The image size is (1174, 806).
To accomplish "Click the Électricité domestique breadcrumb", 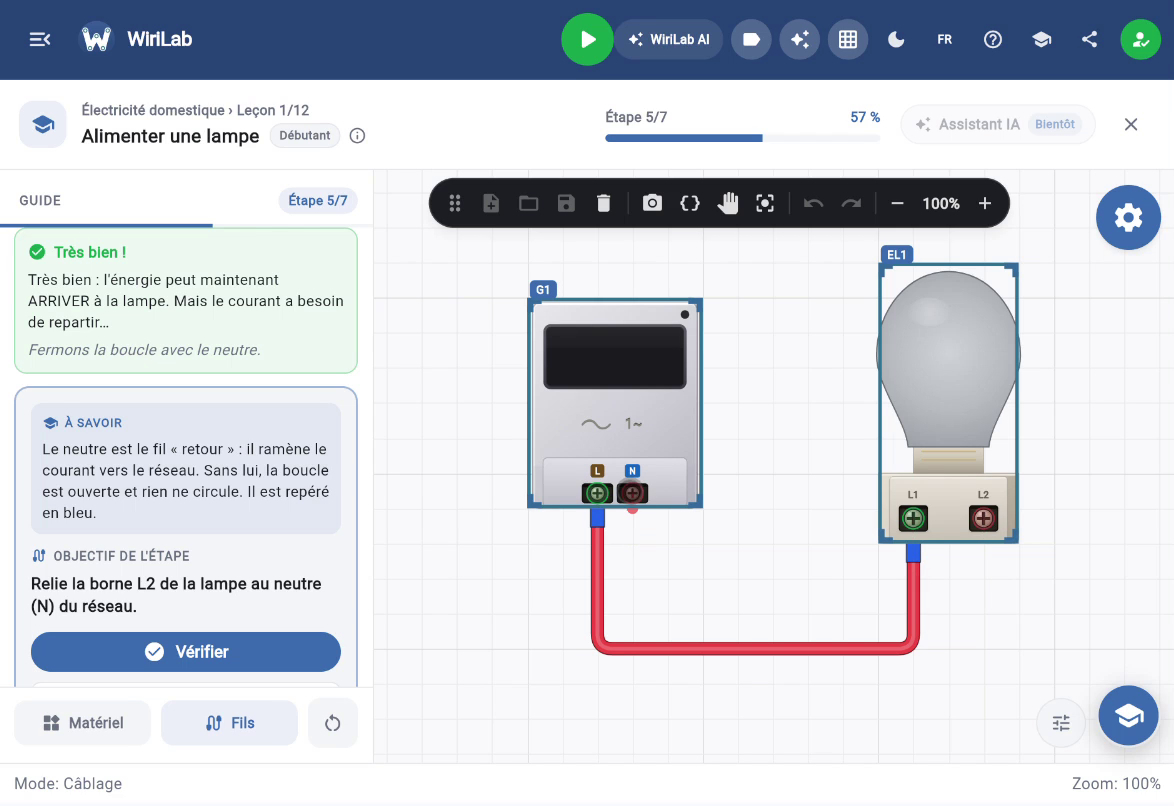I will pyautogui.click(x=153, y=110).
